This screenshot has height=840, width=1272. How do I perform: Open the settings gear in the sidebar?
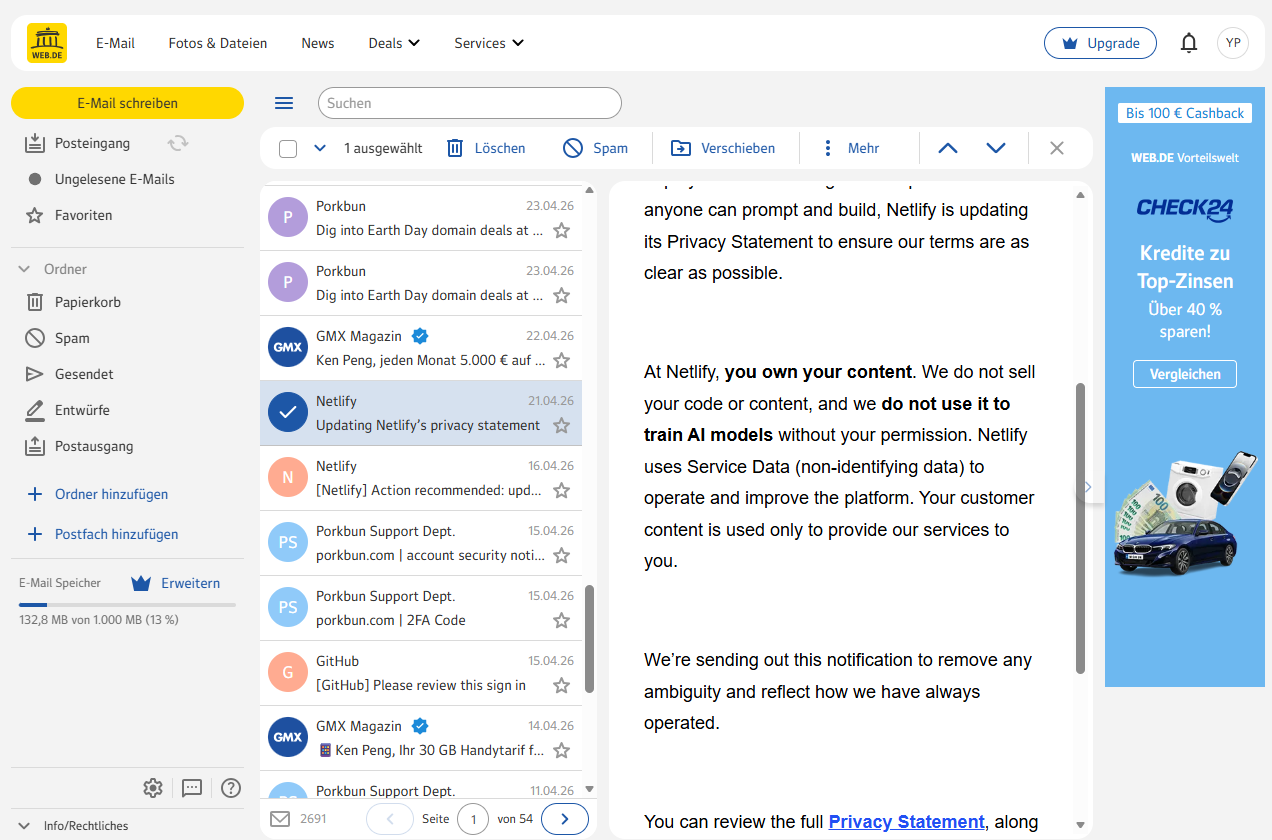pyautogui.click(x=153, y=788)
